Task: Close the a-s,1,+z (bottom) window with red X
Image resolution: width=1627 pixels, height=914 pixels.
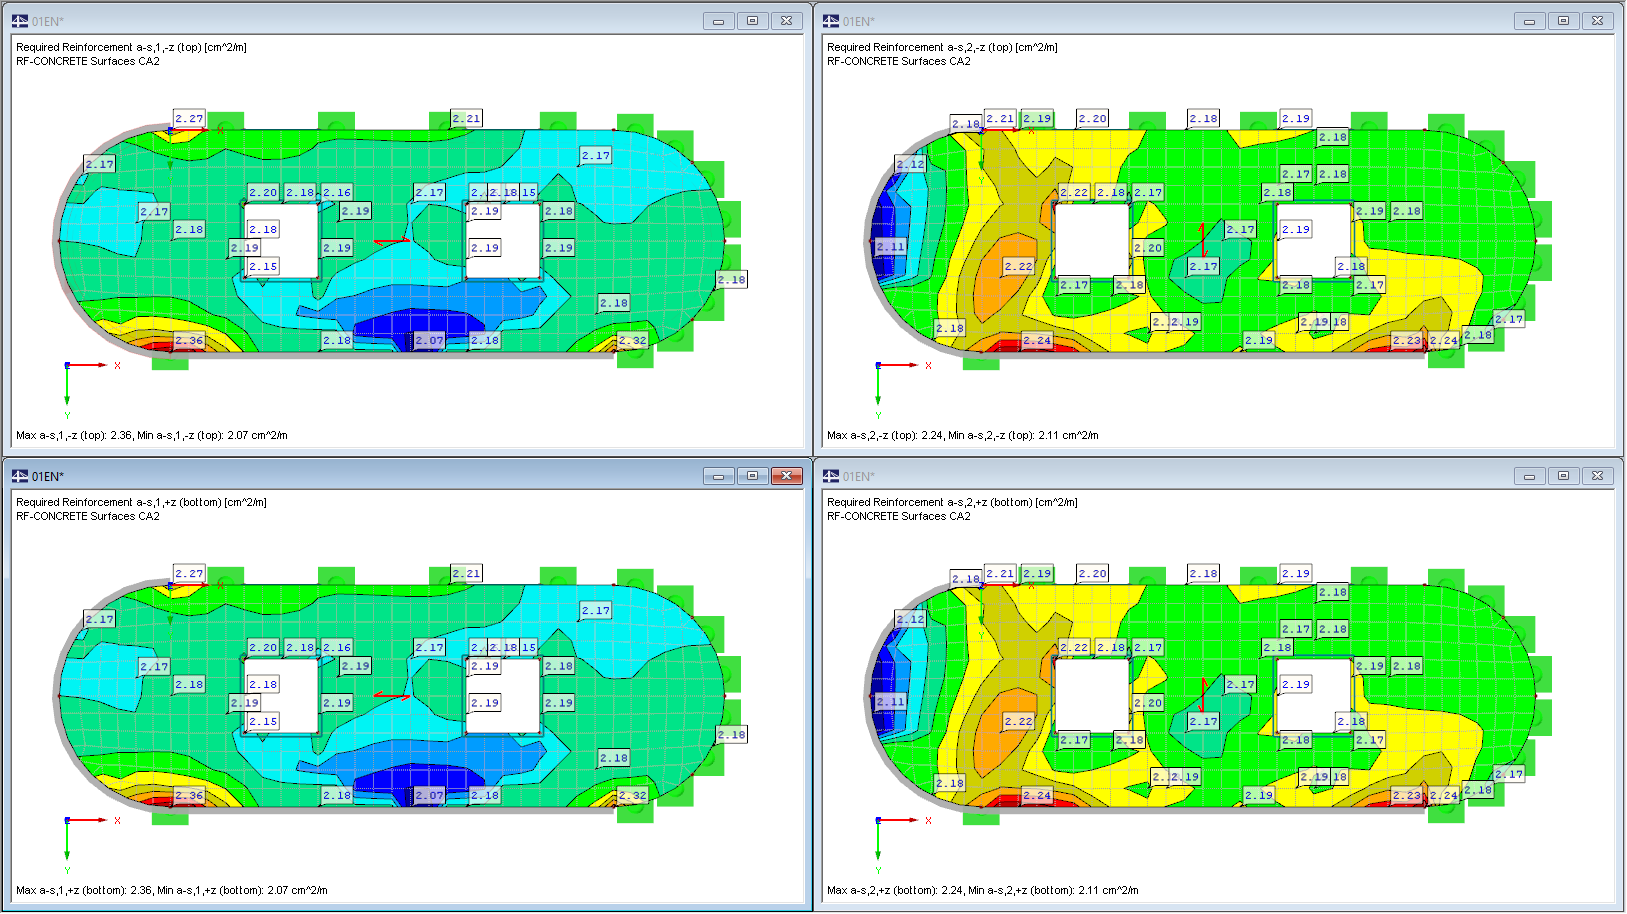Action: [787, 476]
